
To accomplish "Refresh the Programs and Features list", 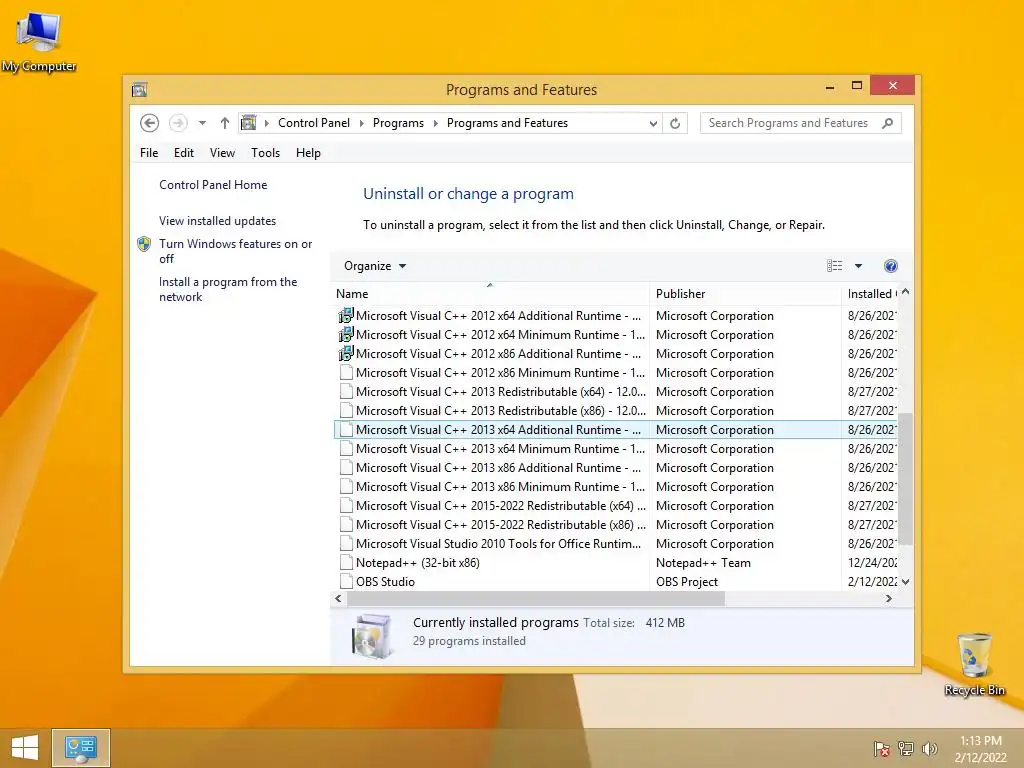I will [x=675, y=123].
